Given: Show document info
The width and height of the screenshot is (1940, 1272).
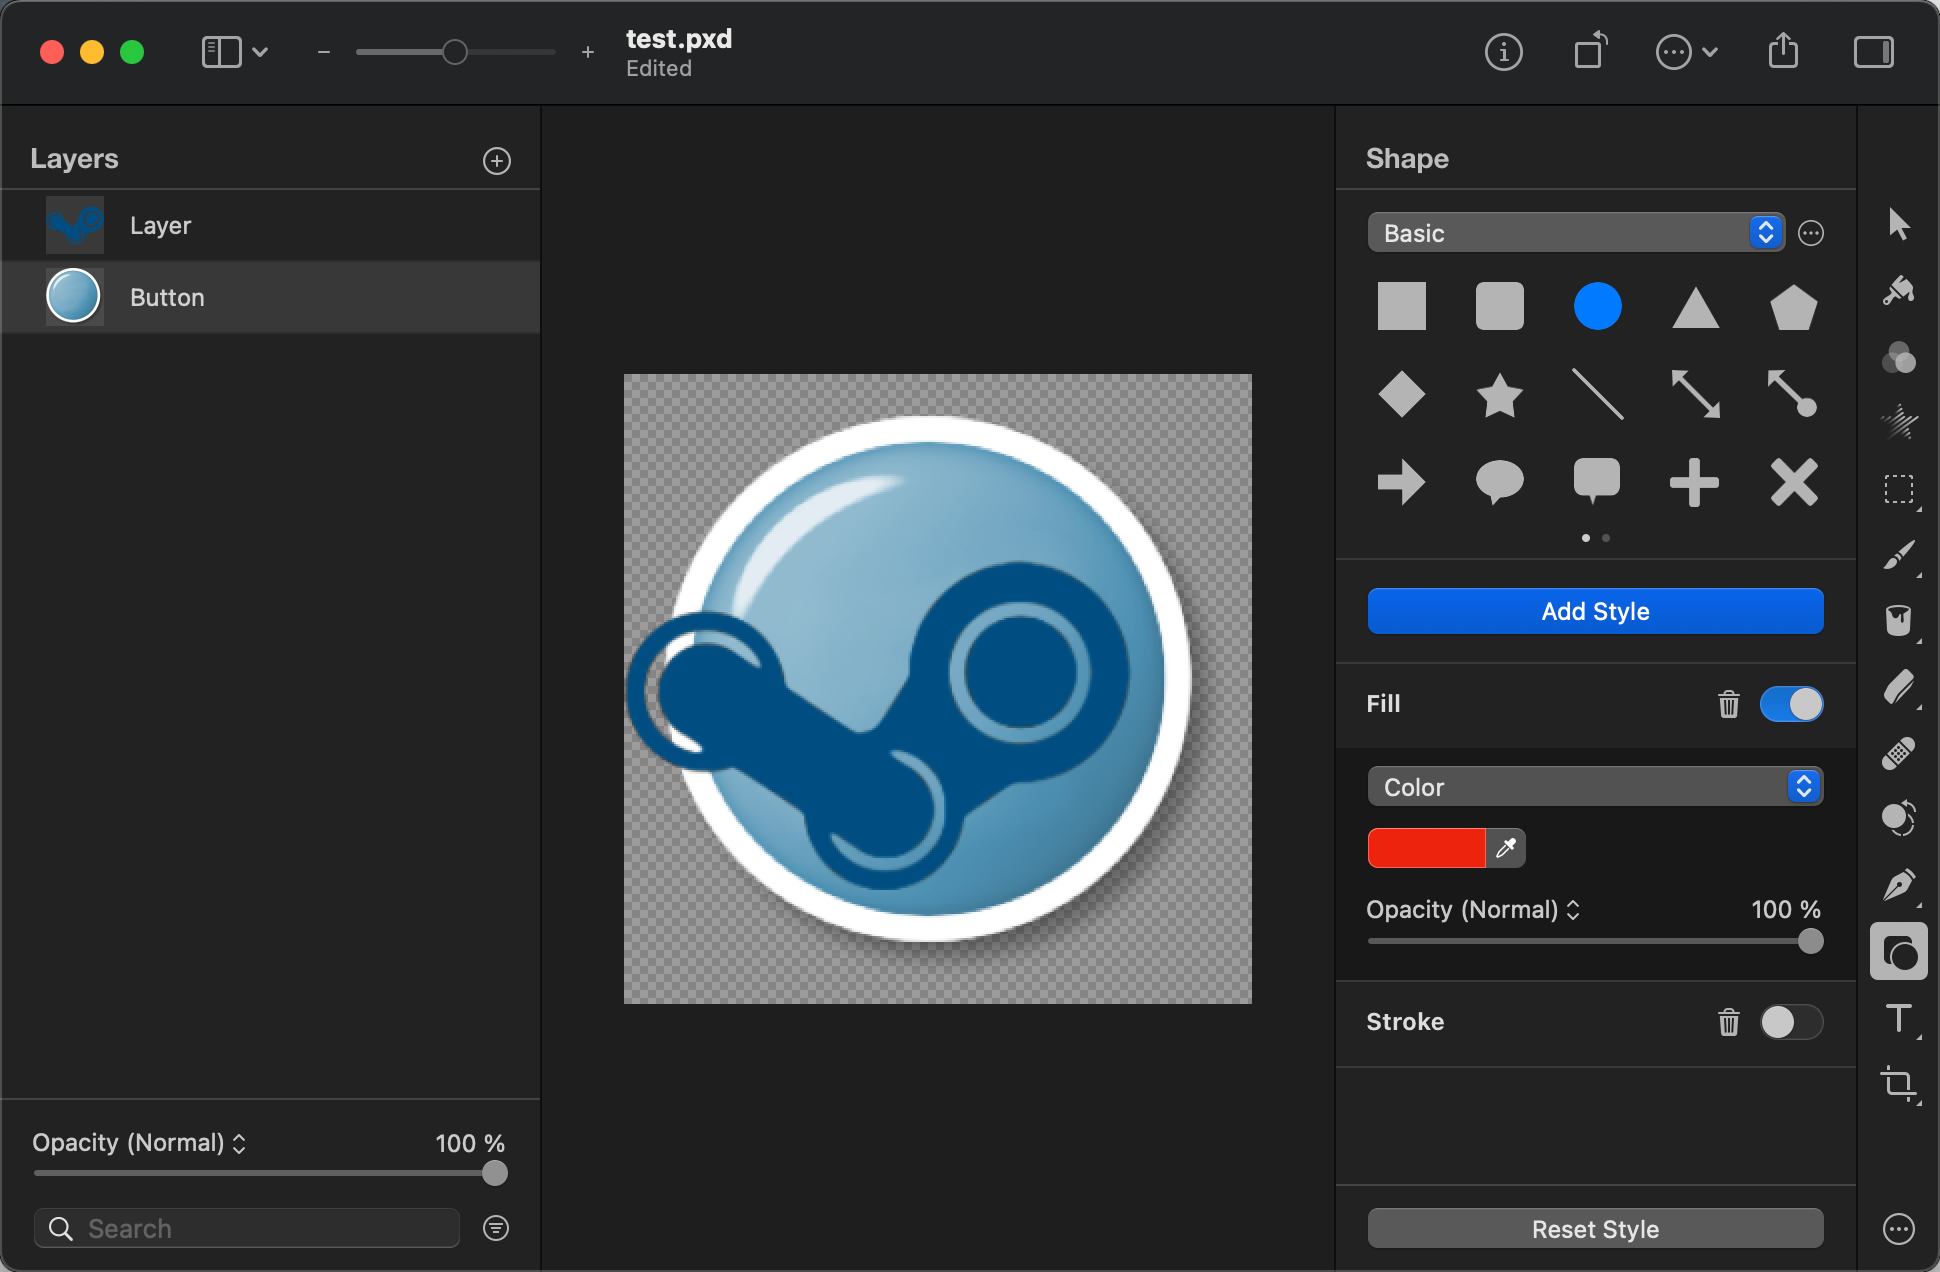Looking at the screenshot, I should (x=1503, y=52).
